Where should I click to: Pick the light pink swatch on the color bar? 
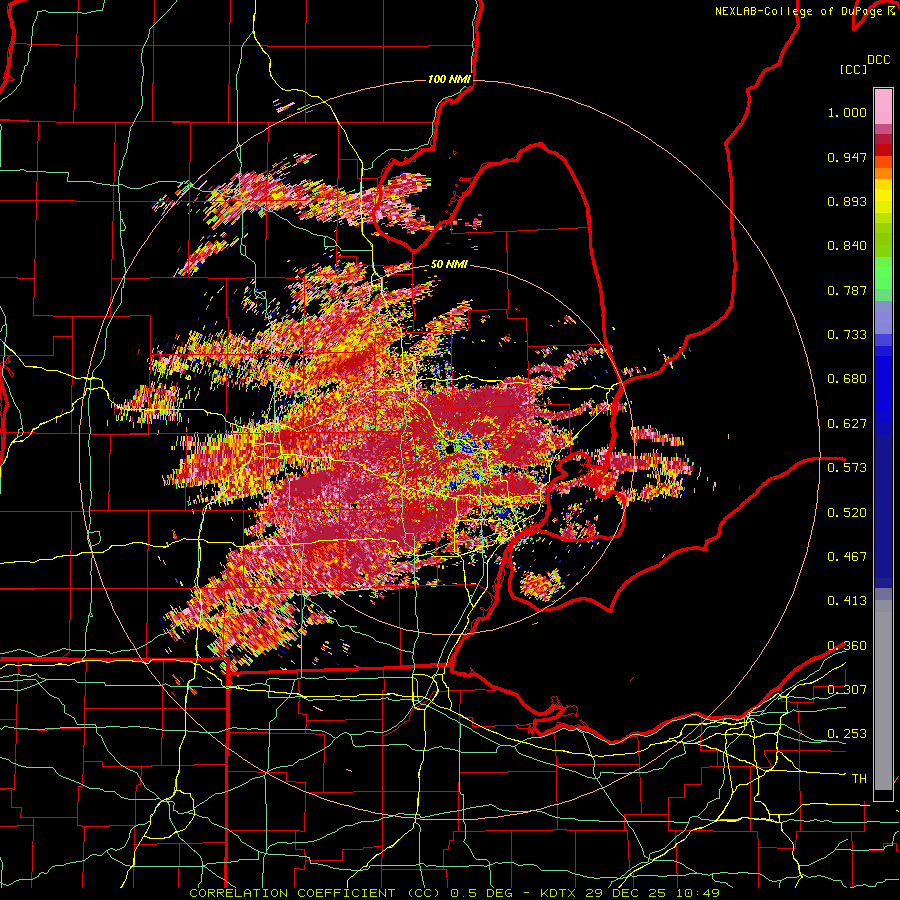point(883,106)
